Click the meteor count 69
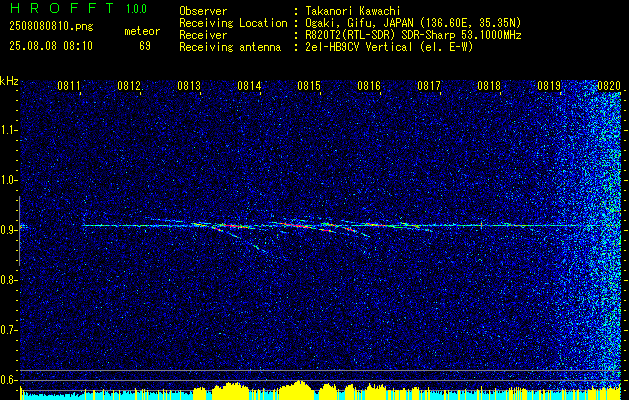The height and width of the screenshot is (400, 629). 145,46
